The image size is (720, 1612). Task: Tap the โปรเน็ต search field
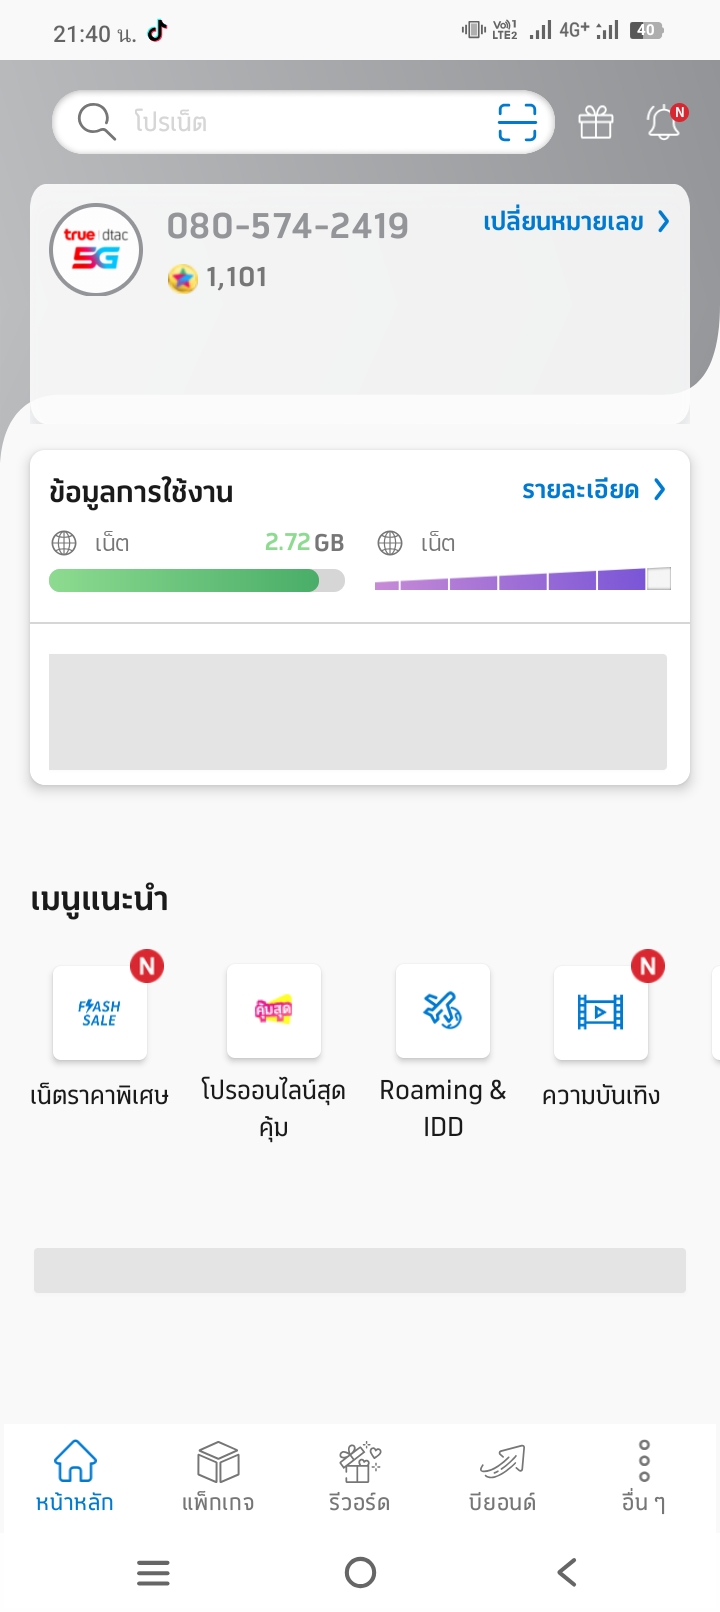(300, 122)
